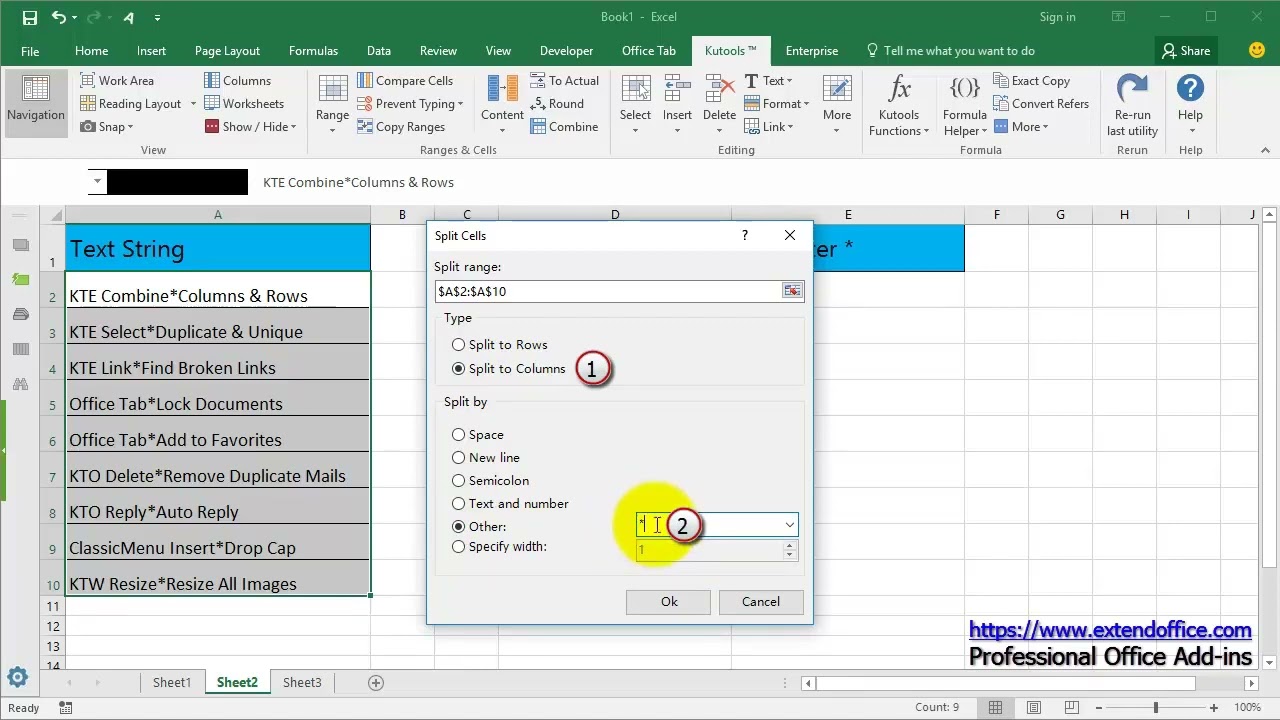The height and width of the screenshot is (720, 1280).
Task: Switch to the Enterprise tab
Action: 811,51
